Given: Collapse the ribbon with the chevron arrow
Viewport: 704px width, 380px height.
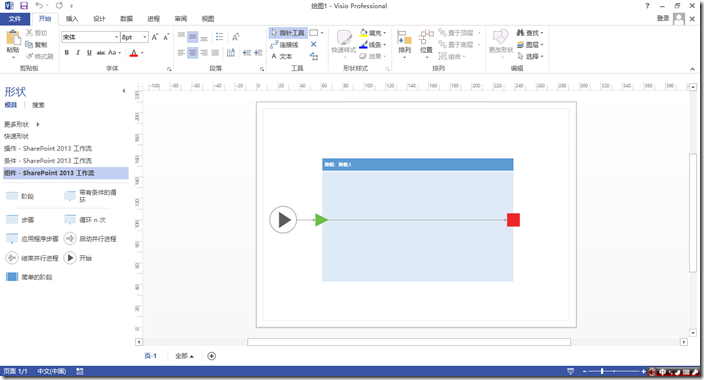Looking at the screenshot, I should (692, 69).
